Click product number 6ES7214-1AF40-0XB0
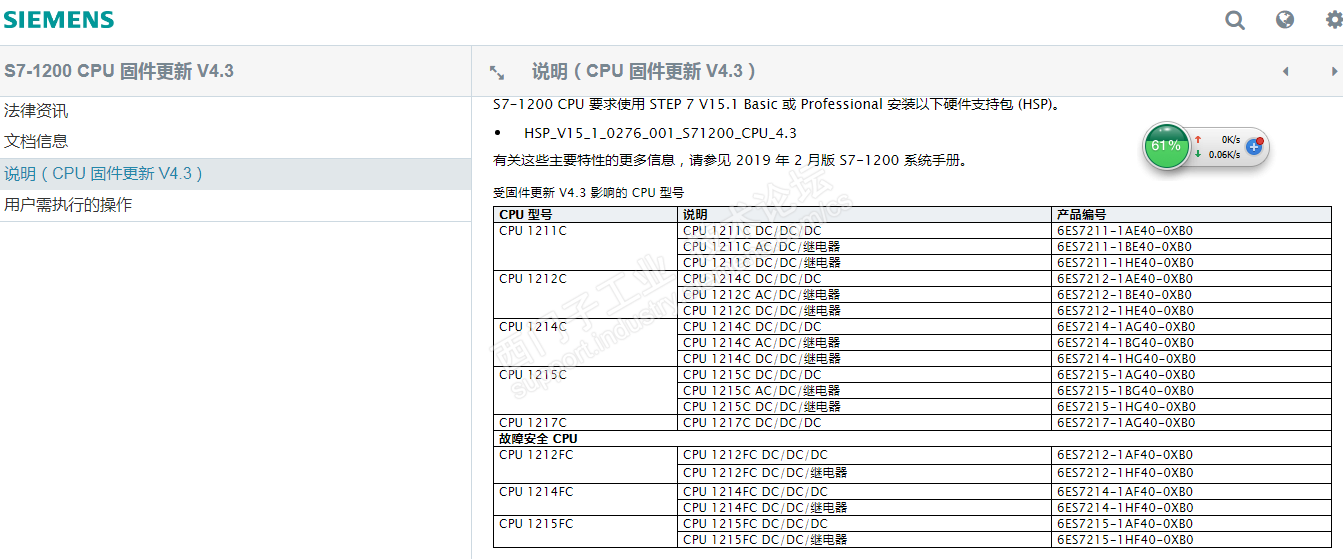This screenshot has width=1343, height=559. (1125, 492)
